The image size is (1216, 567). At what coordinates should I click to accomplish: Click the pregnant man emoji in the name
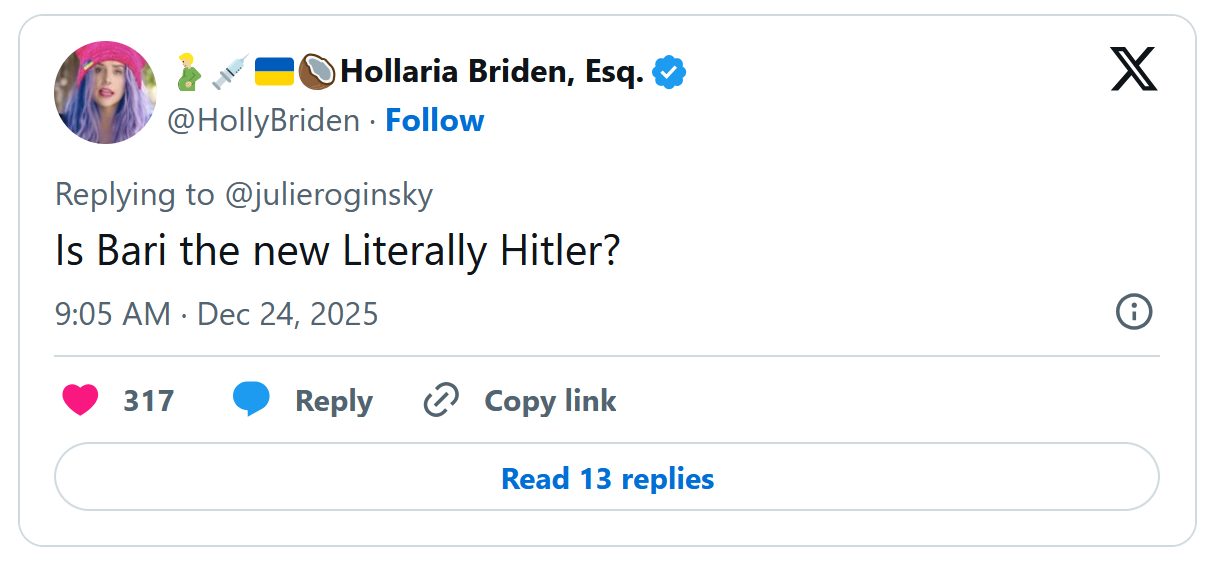(x=188, y=72)
